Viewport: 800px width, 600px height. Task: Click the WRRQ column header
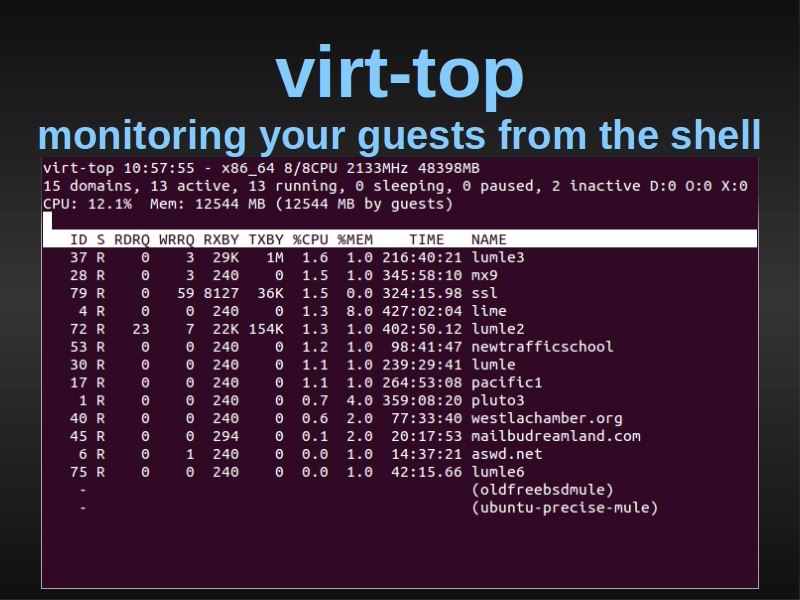(177, 240)
